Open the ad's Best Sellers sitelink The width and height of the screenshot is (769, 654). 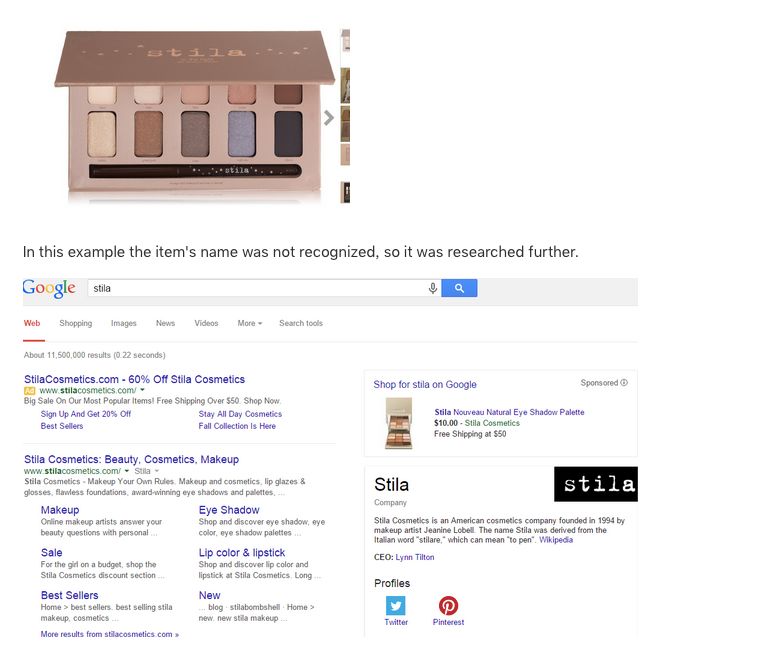62,426
